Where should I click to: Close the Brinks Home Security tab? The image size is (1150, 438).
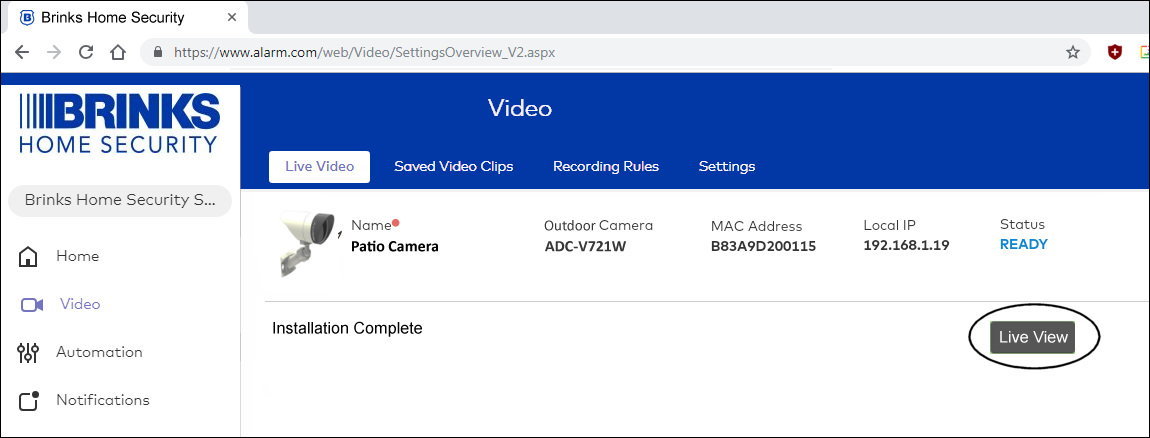click(232, 17)
